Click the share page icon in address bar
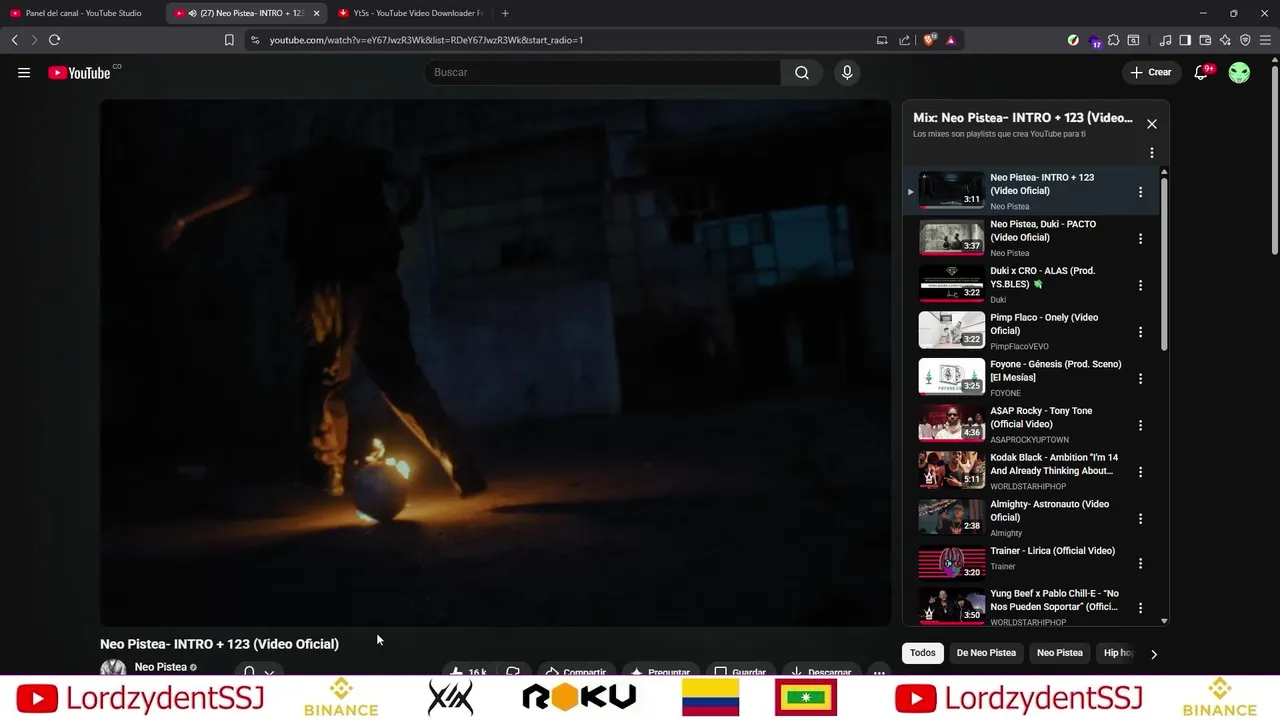1280x720 pixels. (x=904, y=40)
